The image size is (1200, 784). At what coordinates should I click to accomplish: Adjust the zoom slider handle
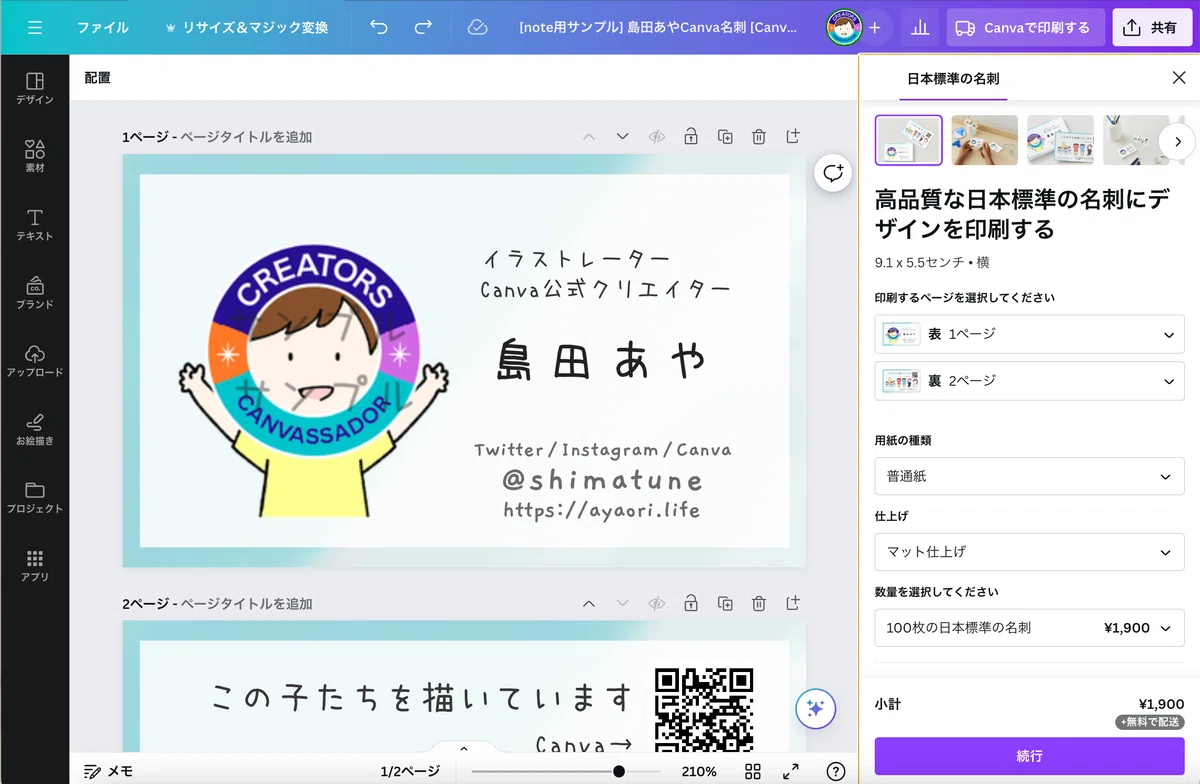[619, 771]
